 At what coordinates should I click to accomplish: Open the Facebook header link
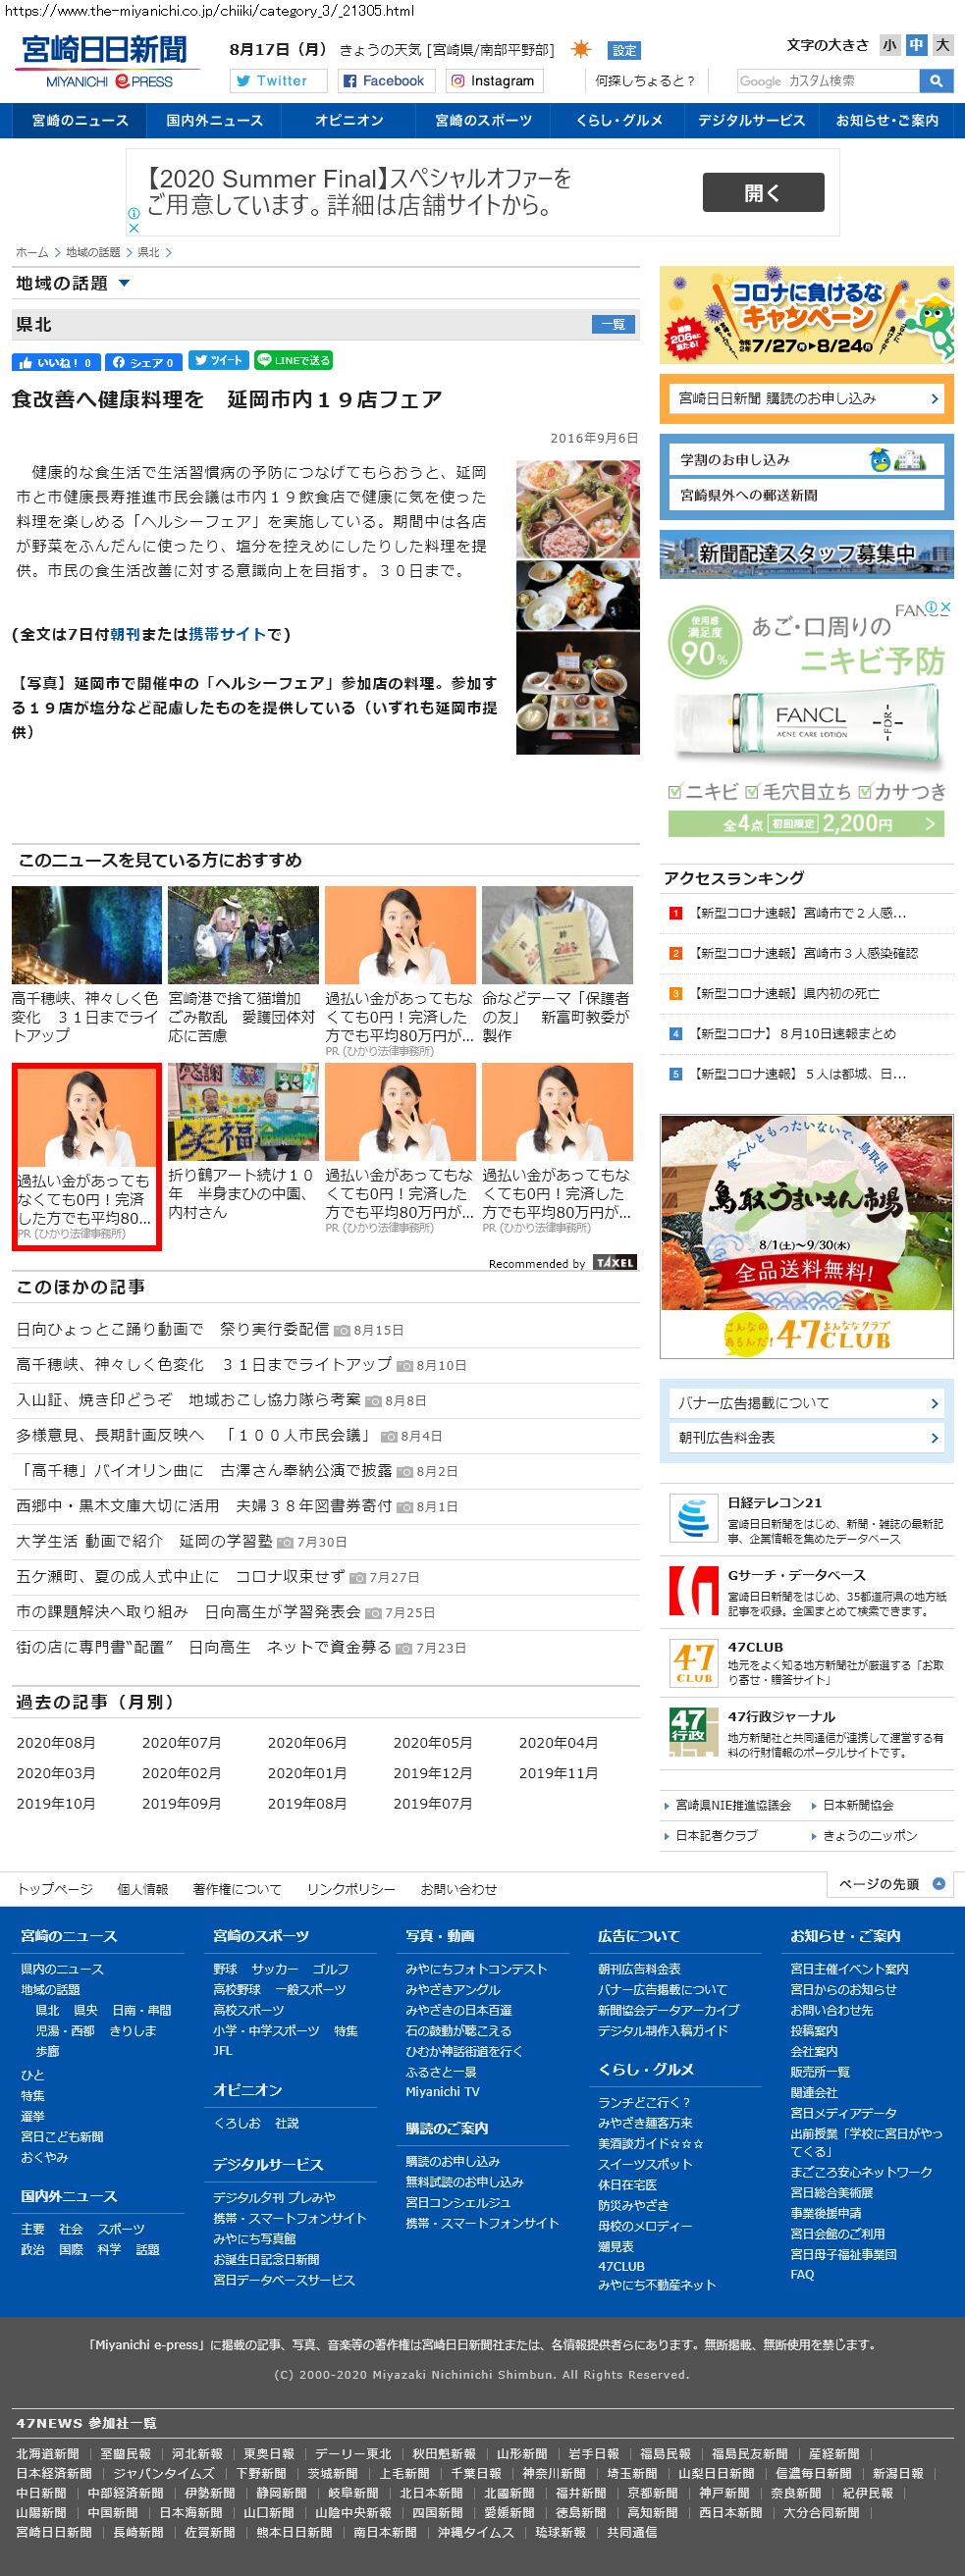[x=384, y=81]
